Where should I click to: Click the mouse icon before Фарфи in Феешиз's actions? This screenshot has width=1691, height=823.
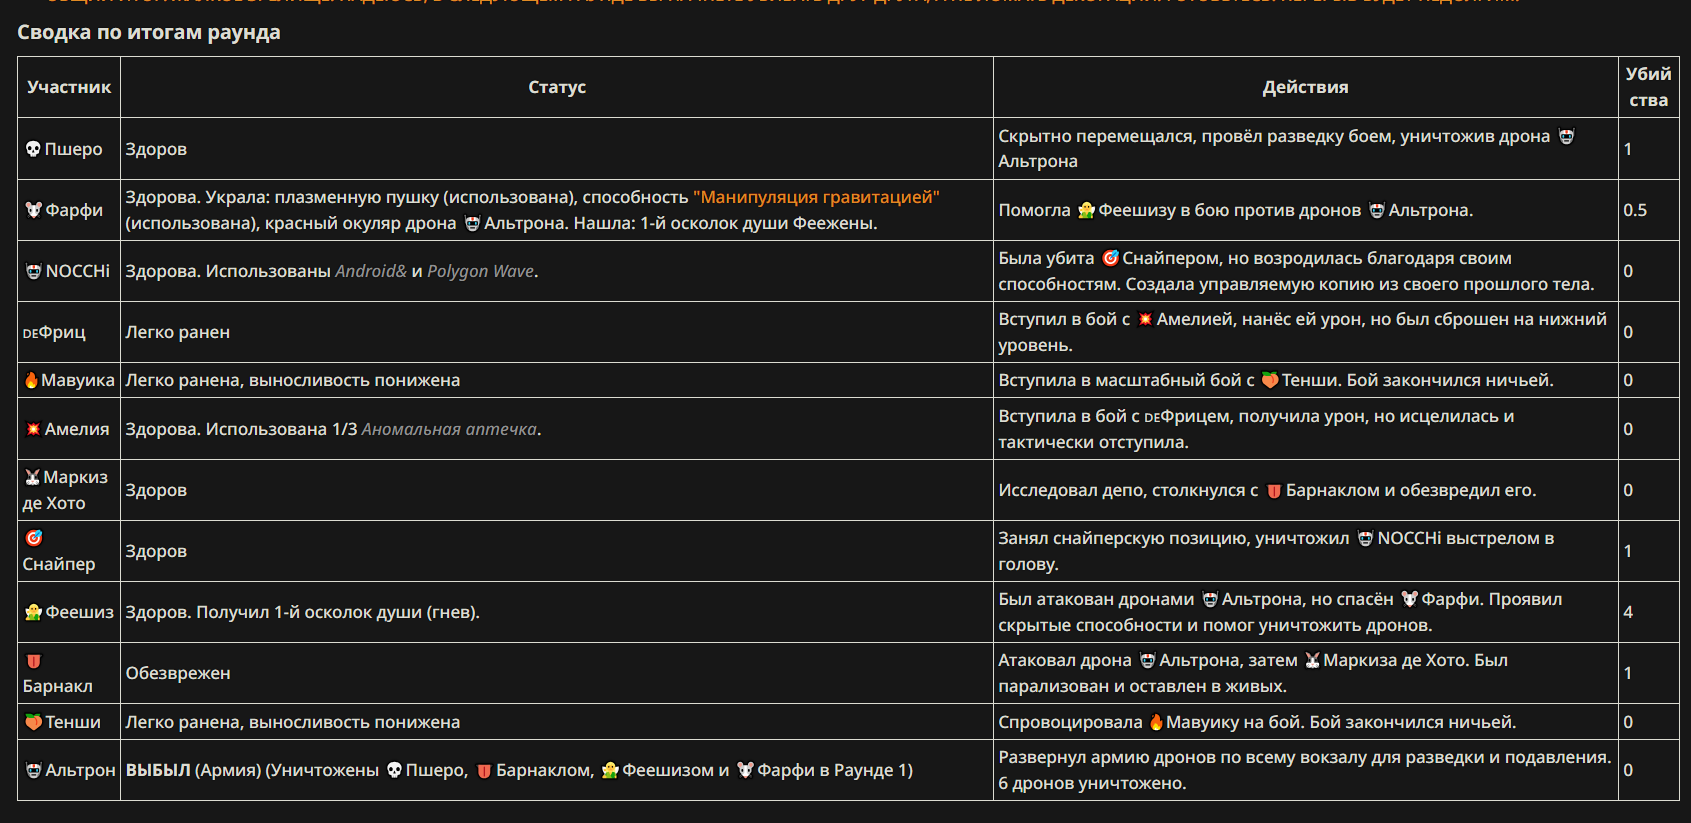click(1409, 599)
